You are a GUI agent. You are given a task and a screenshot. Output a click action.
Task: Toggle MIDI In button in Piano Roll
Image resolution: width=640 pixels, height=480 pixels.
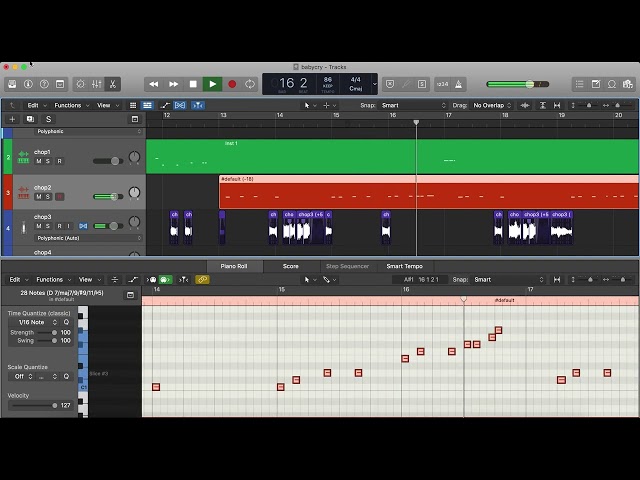coord(151,280)
